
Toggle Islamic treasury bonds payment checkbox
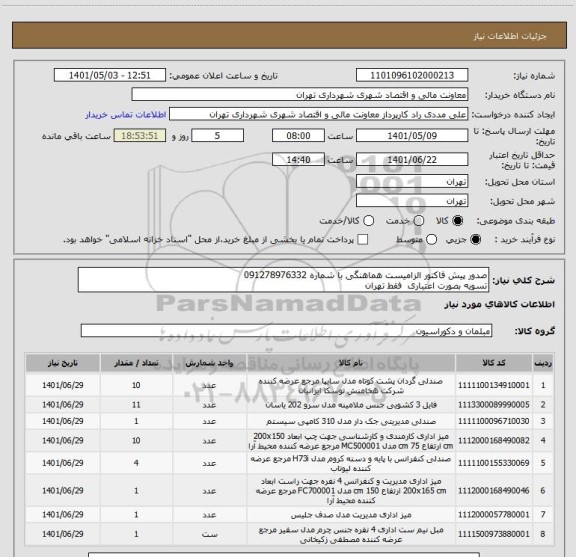[363, 240]
